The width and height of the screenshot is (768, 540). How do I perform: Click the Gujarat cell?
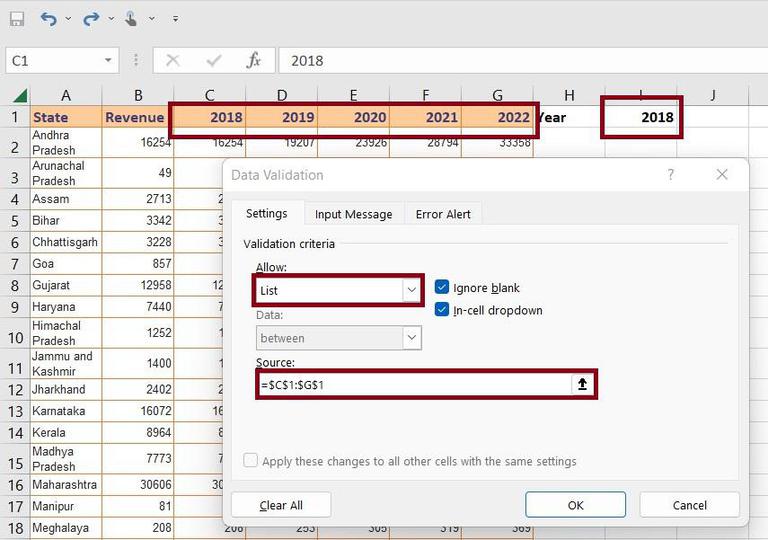(x=66, y=285)
